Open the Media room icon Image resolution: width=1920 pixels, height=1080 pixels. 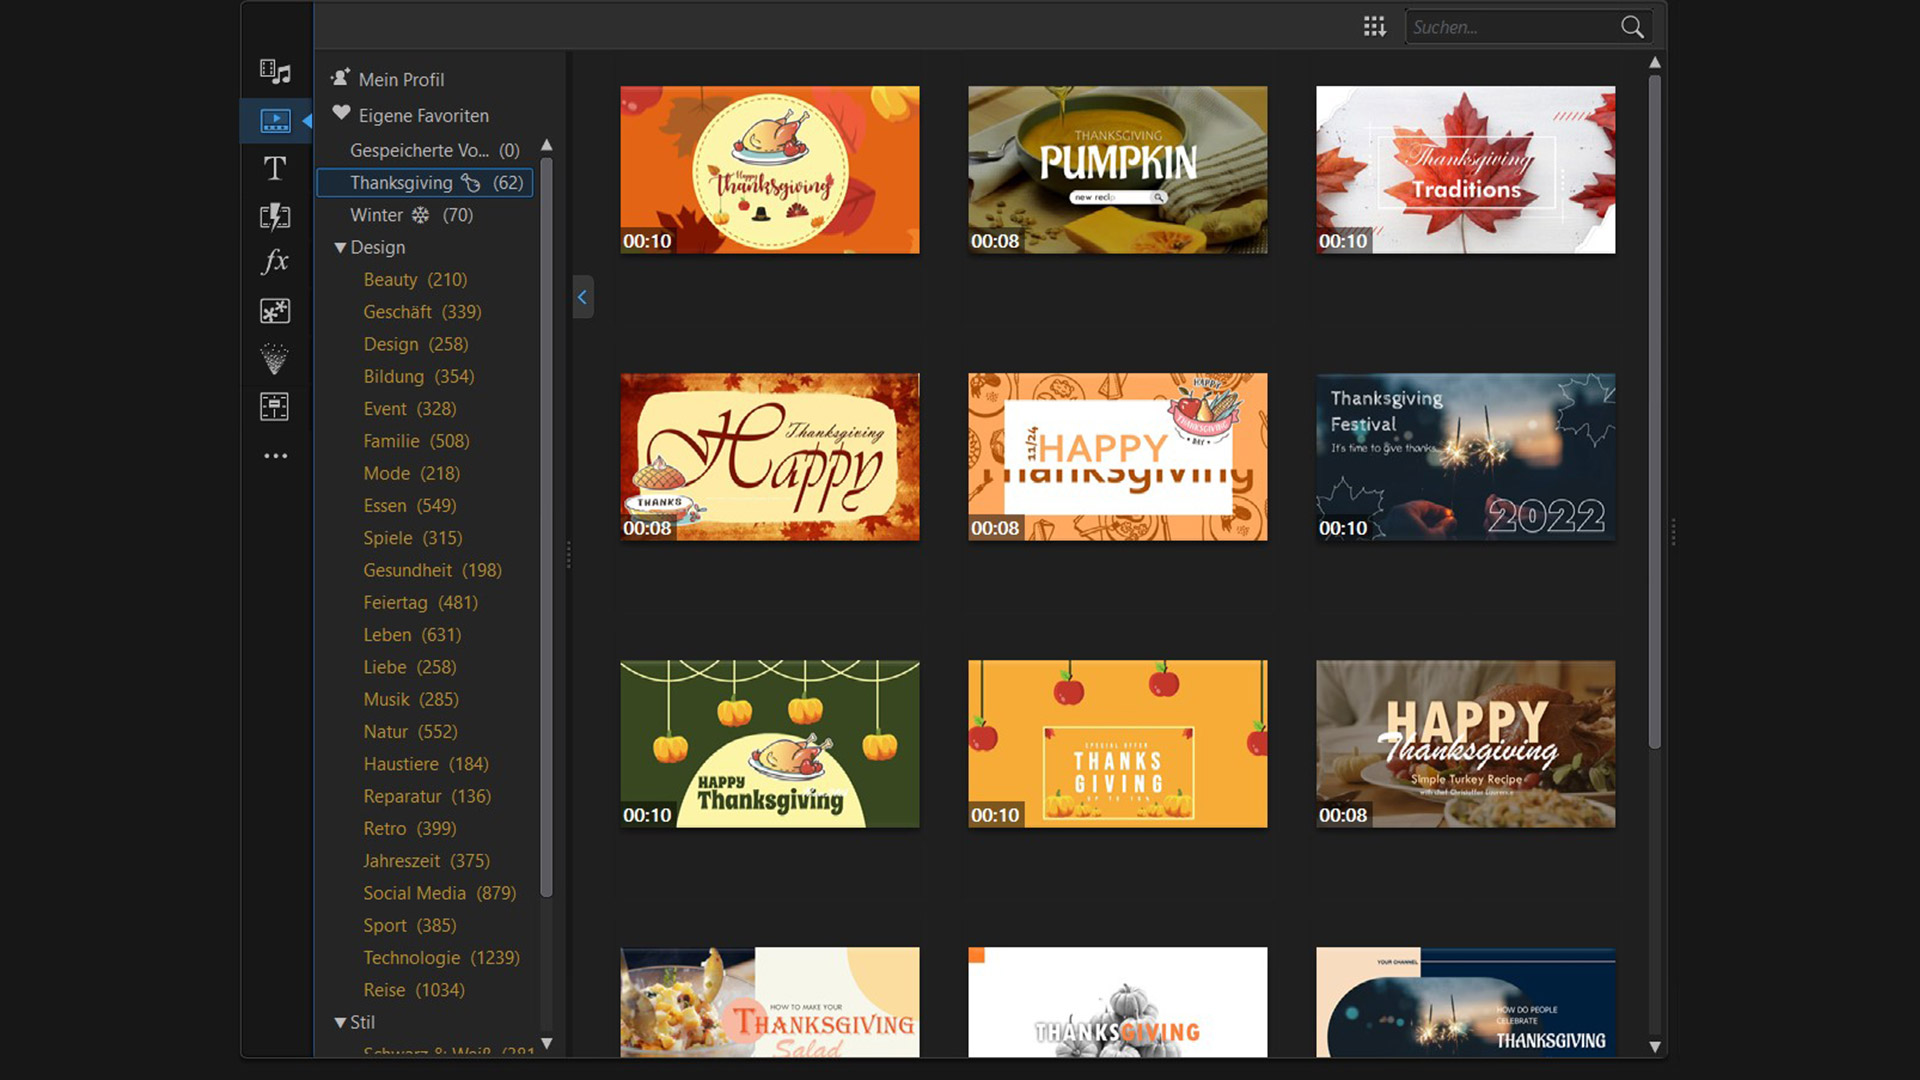[275, 72]
